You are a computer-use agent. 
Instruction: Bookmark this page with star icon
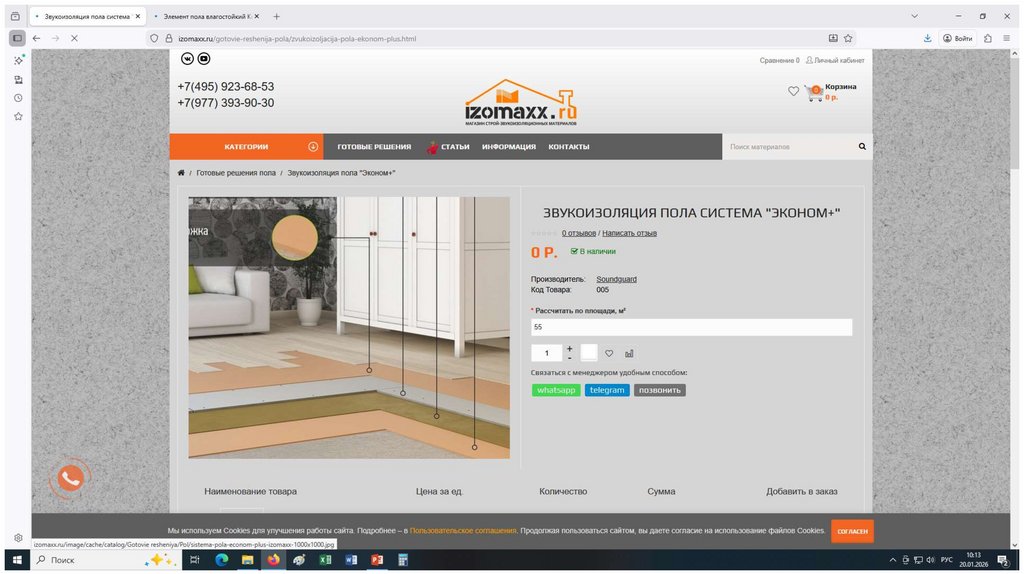pos(848,38)
